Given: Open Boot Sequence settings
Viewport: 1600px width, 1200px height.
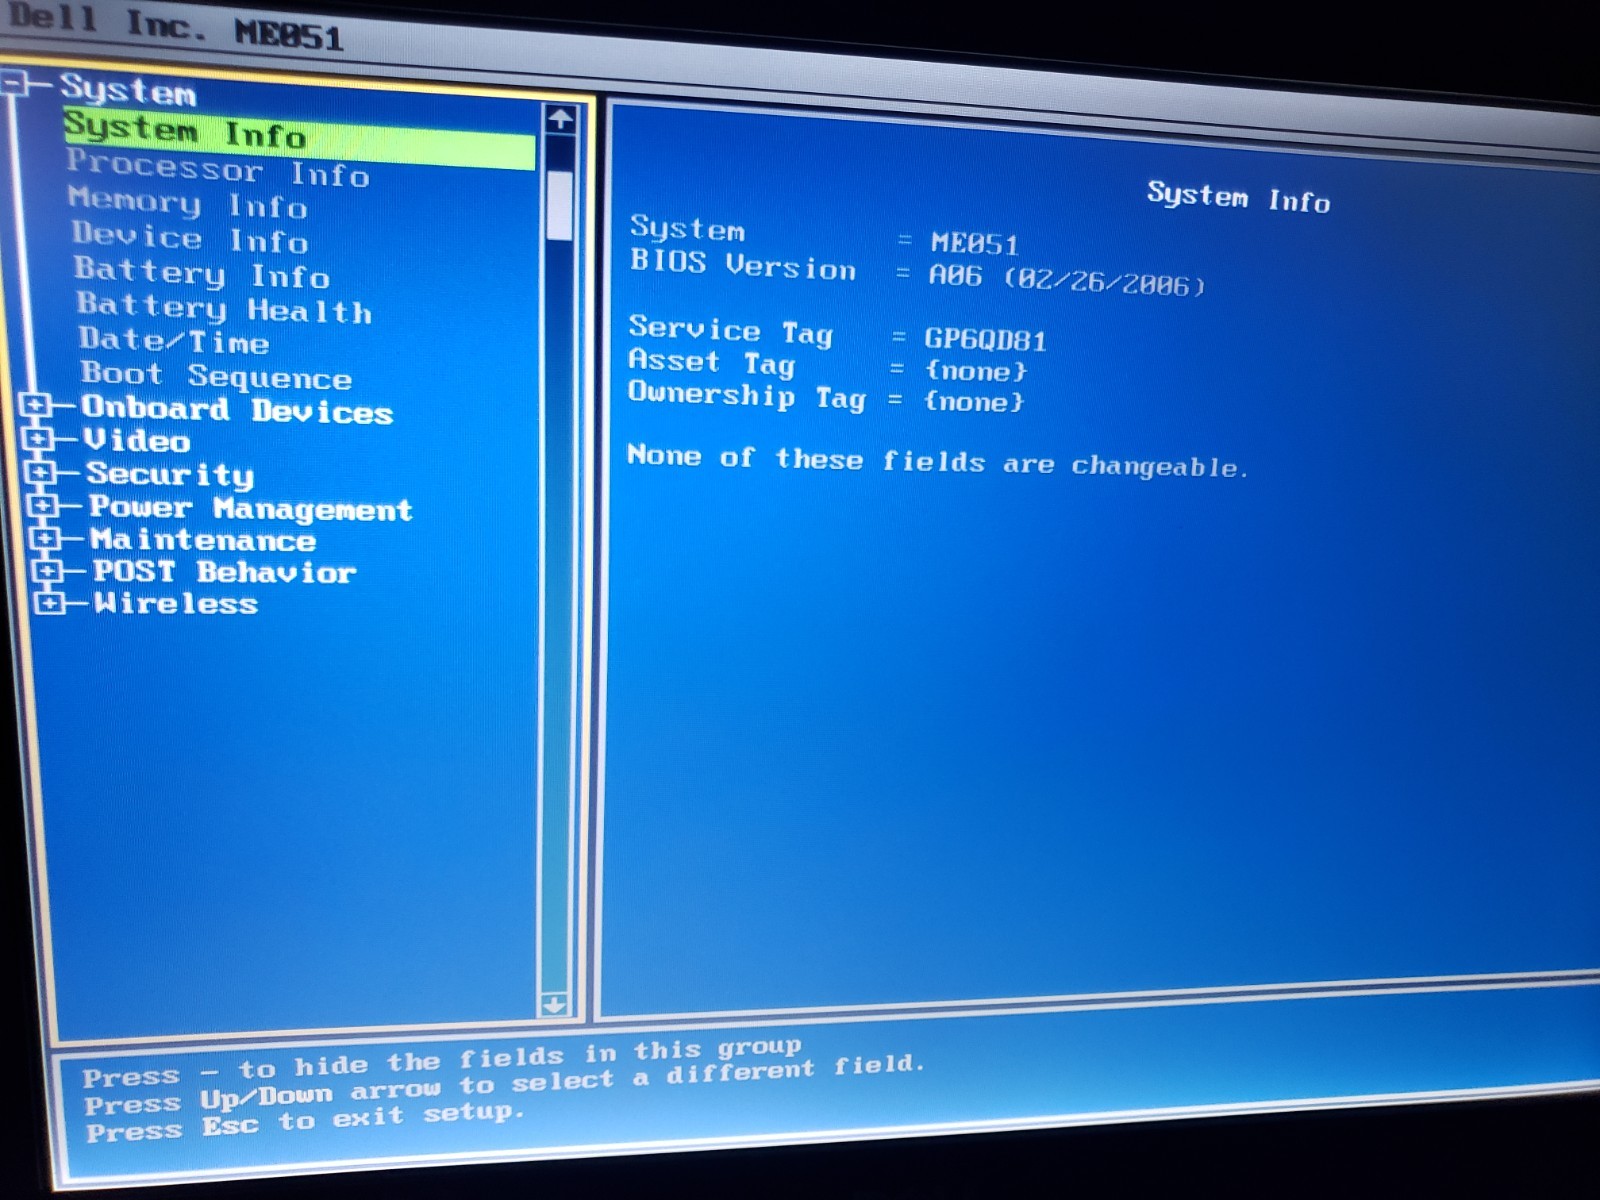Looking at the screenshot, I should [x=216, y=376].
